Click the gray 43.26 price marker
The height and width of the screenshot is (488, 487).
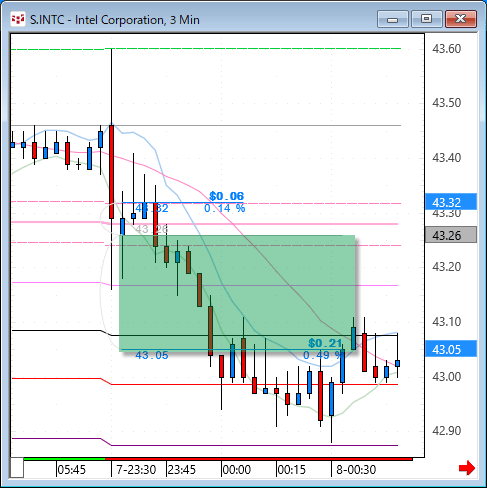(x=451, y=235)
